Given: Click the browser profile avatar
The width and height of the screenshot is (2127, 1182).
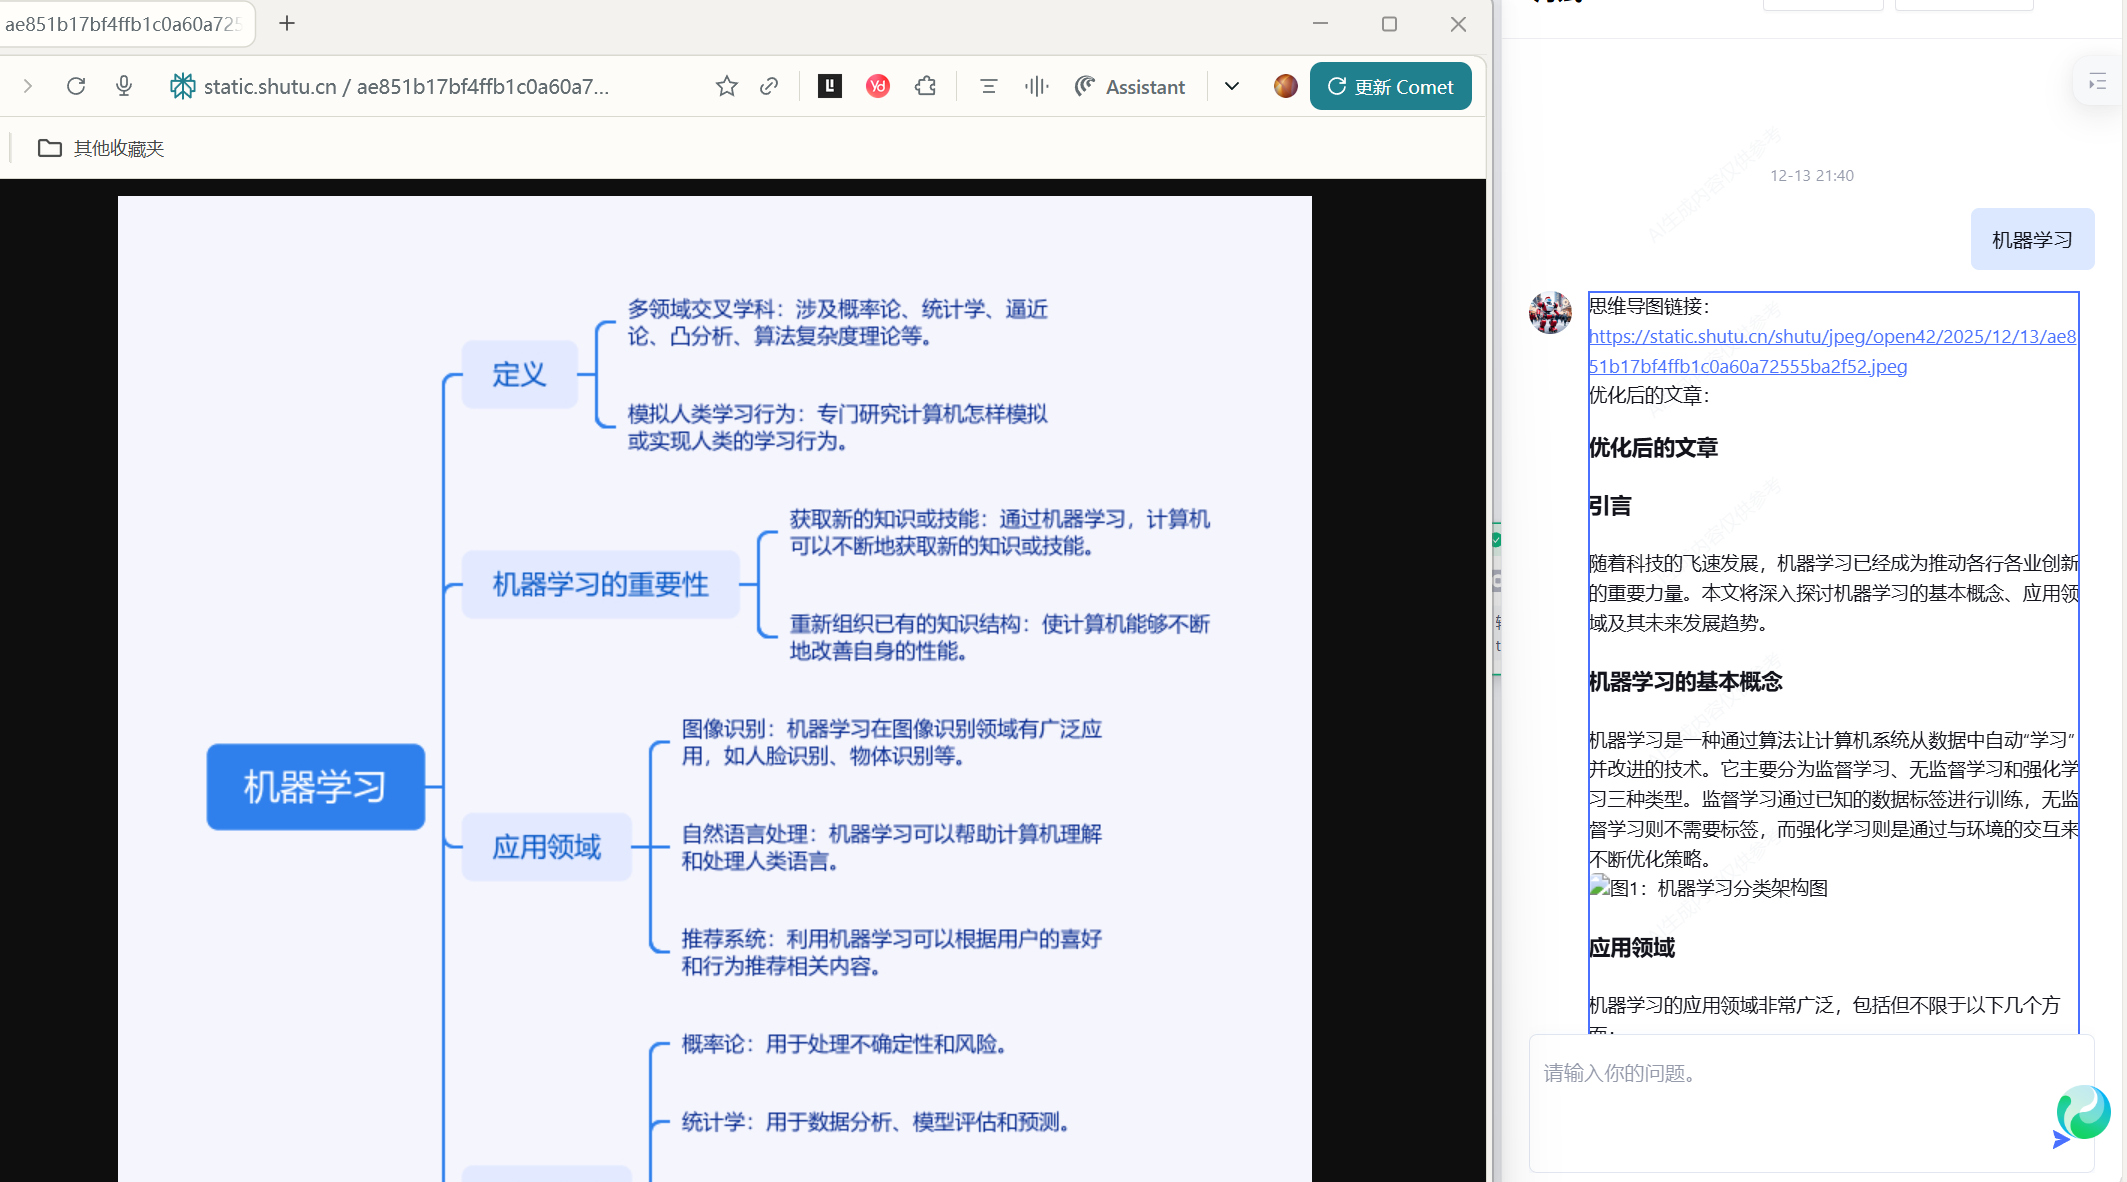Looking at the screenshot, I should (1286, 86).
